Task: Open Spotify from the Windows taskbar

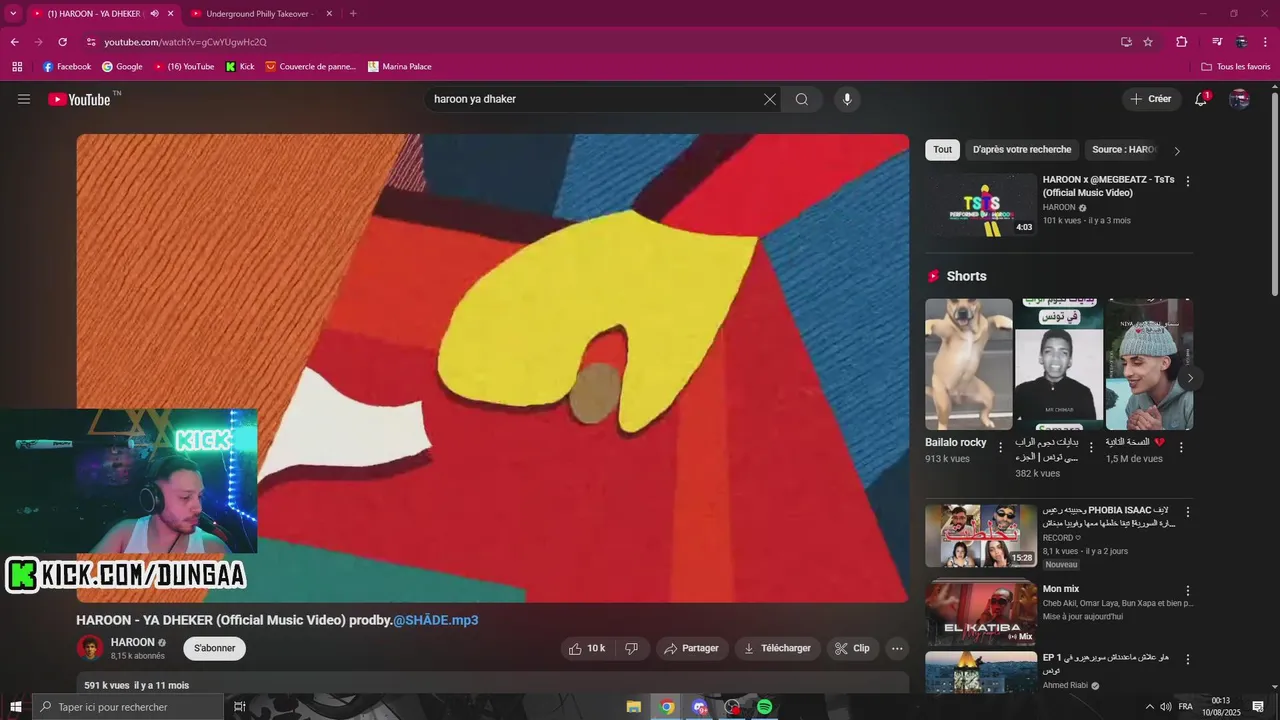Action: tap(764, 707)
